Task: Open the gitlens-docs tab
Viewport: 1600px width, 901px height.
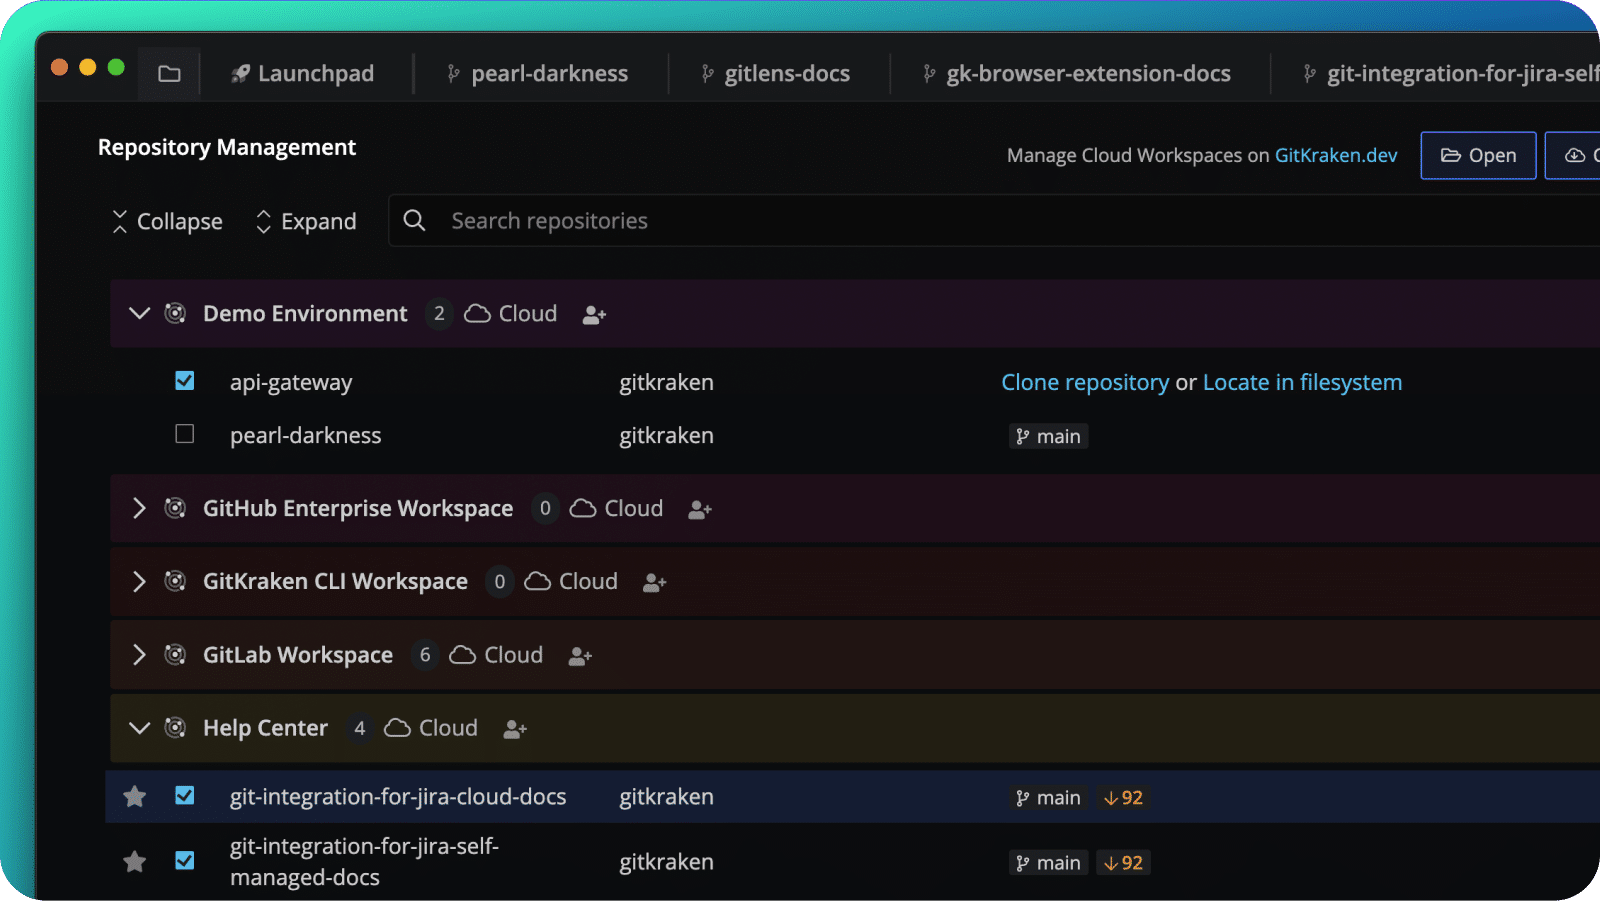Action: pyautogui.click(x=776, y=74)
